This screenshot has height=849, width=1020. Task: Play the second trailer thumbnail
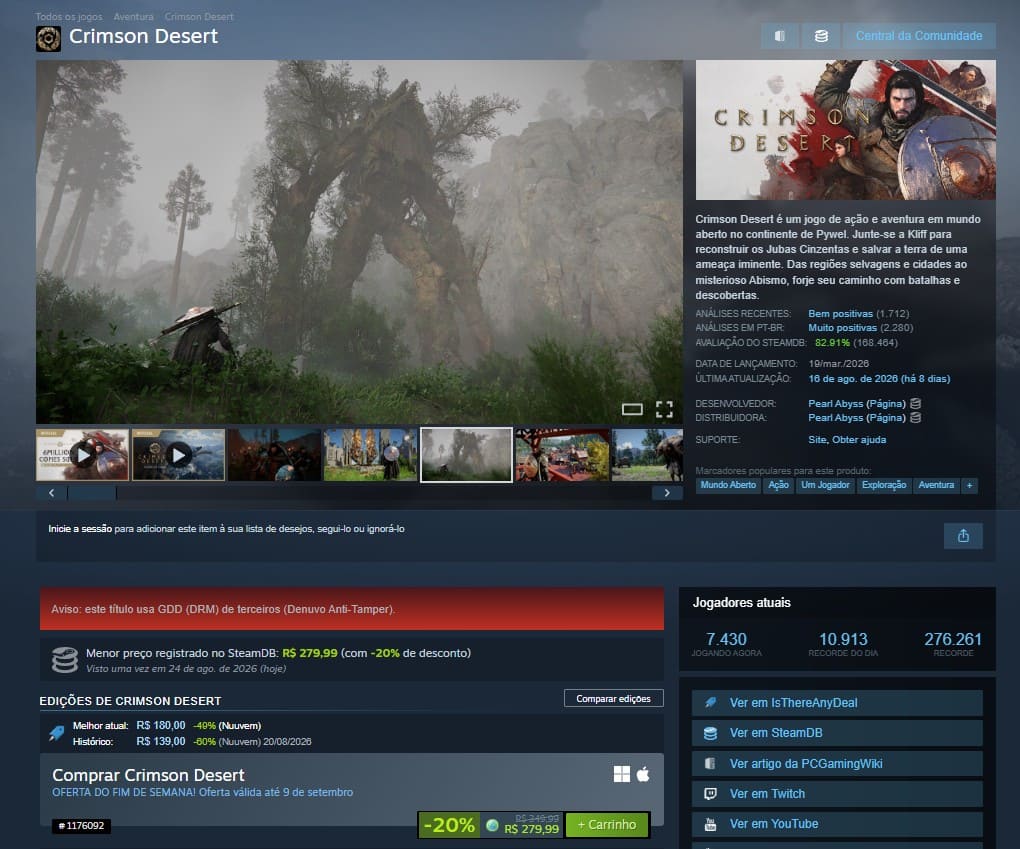(x=178, y=455)
